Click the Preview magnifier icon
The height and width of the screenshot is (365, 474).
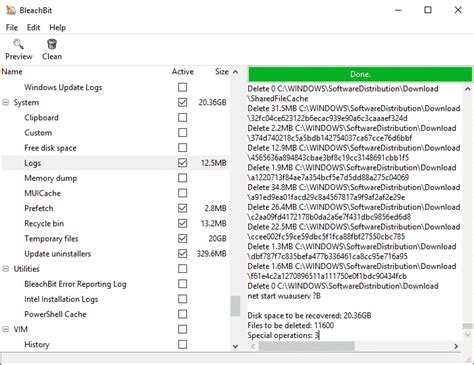click(x=18, y=44)
